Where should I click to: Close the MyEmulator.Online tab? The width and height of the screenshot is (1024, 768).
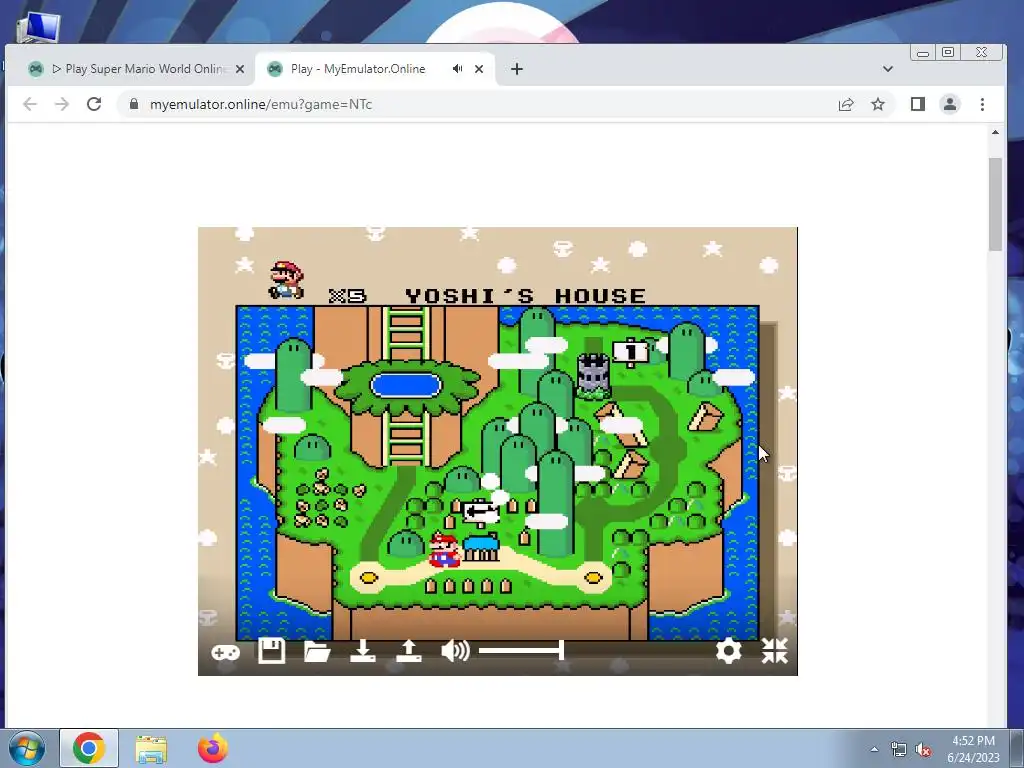point(479,69)
